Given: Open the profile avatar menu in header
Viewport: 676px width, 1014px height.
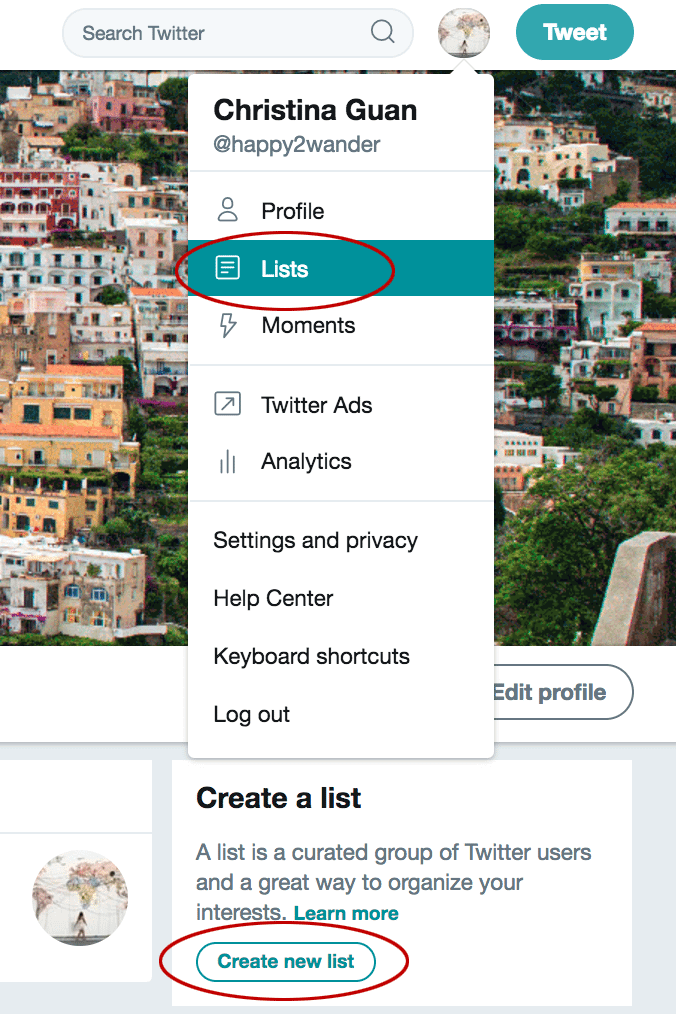Looking at the screenshot, I should 464,32.
